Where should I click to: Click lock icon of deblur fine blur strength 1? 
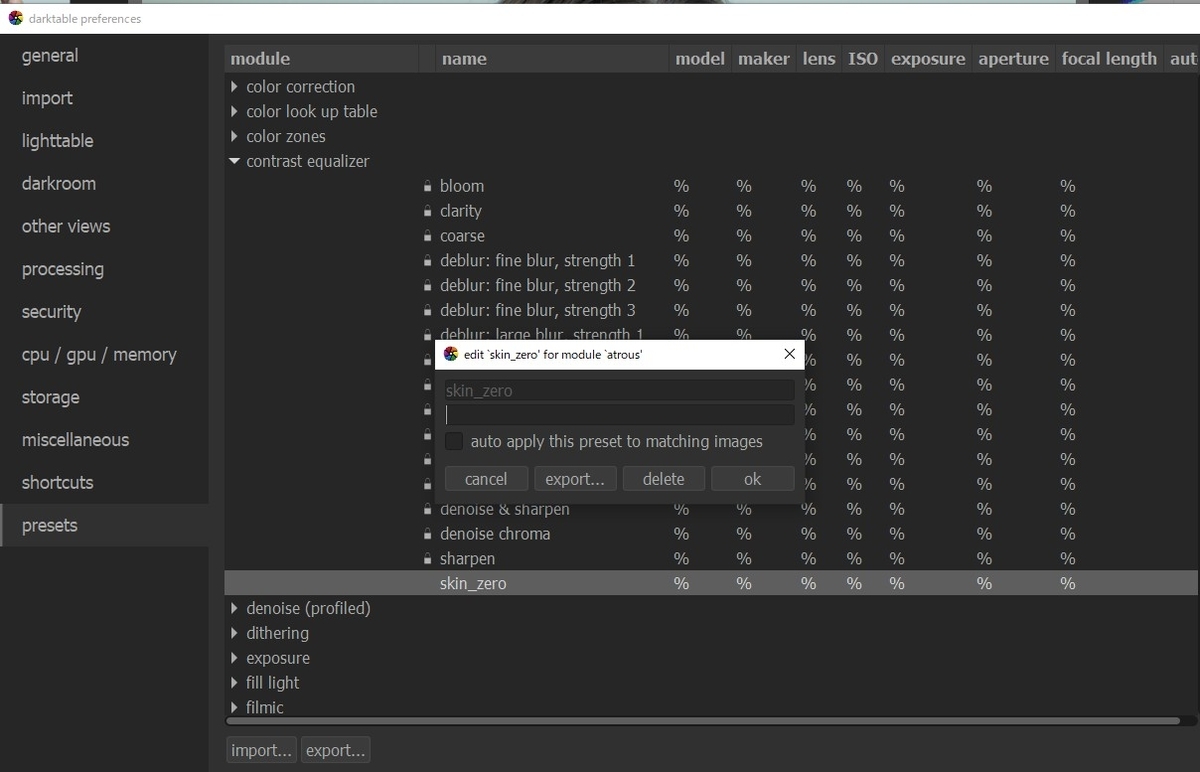[x=427, y=261]
